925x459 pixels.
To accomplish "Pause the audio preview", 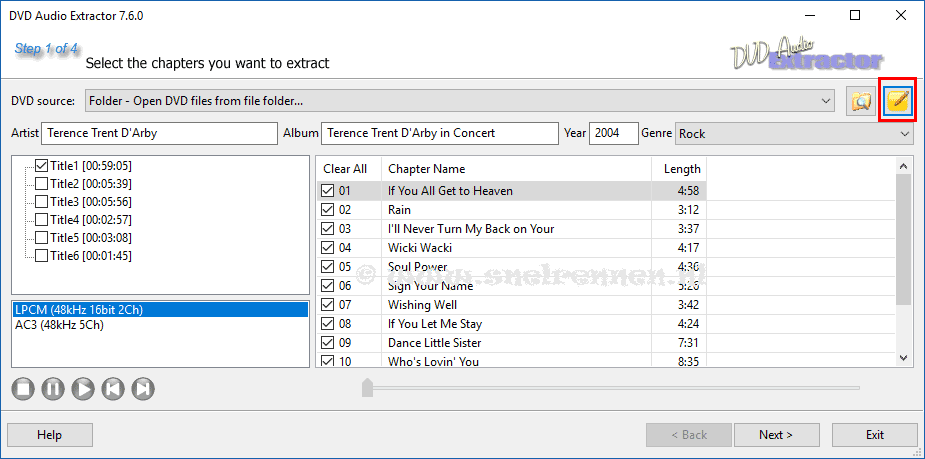I will point(53,388).
